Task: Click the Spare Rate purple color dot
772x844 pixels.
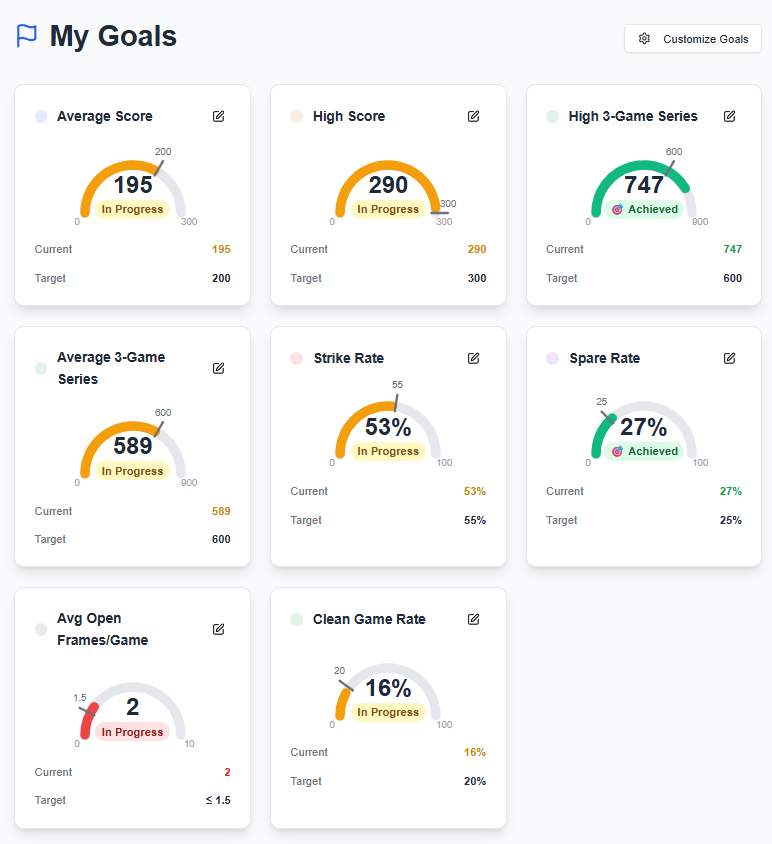Action: (552, 358)
